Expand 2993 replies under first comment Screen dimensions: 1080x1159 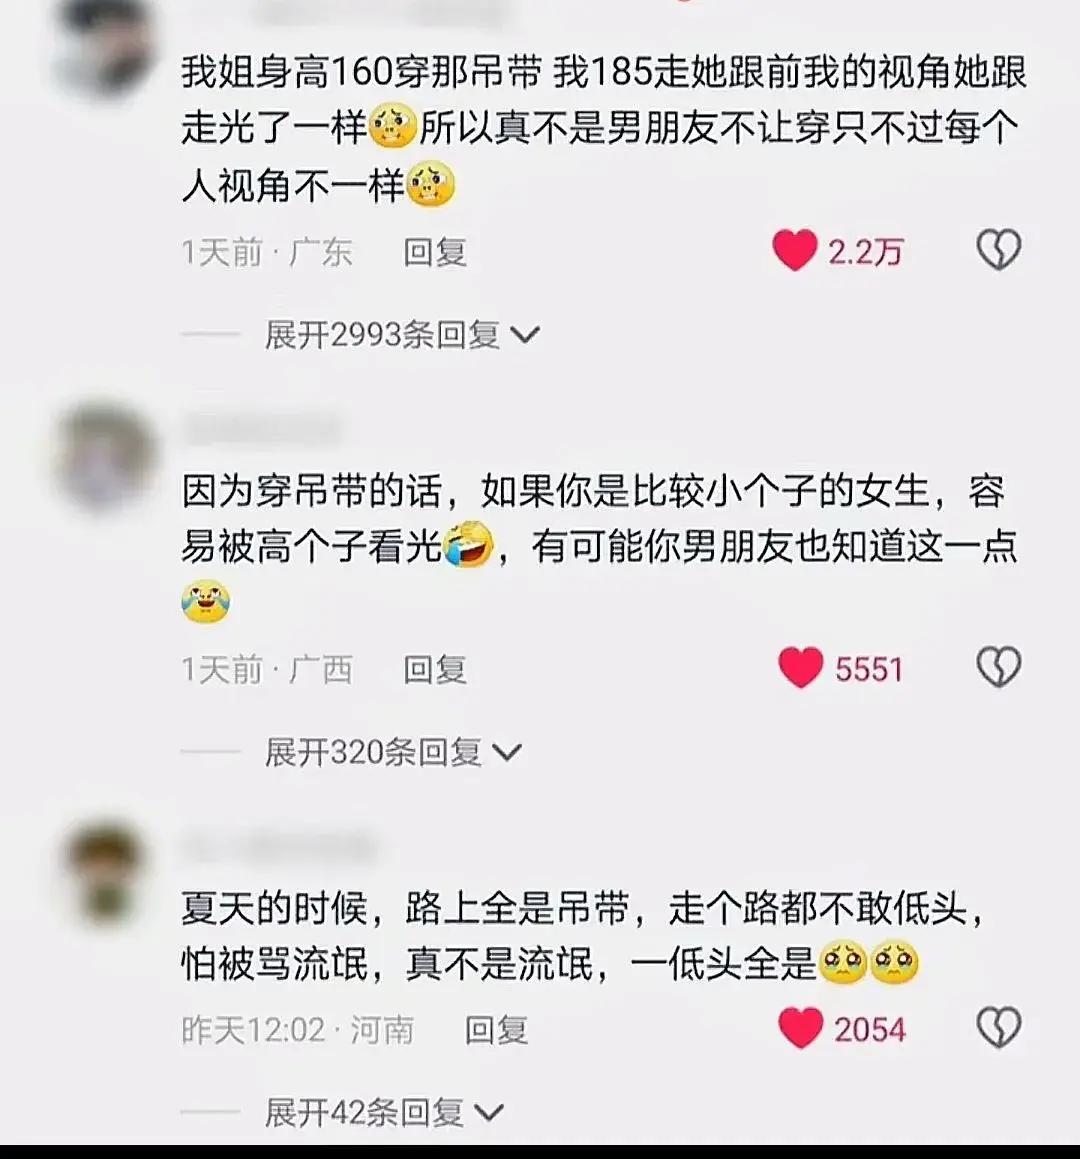tap(402, 335)
